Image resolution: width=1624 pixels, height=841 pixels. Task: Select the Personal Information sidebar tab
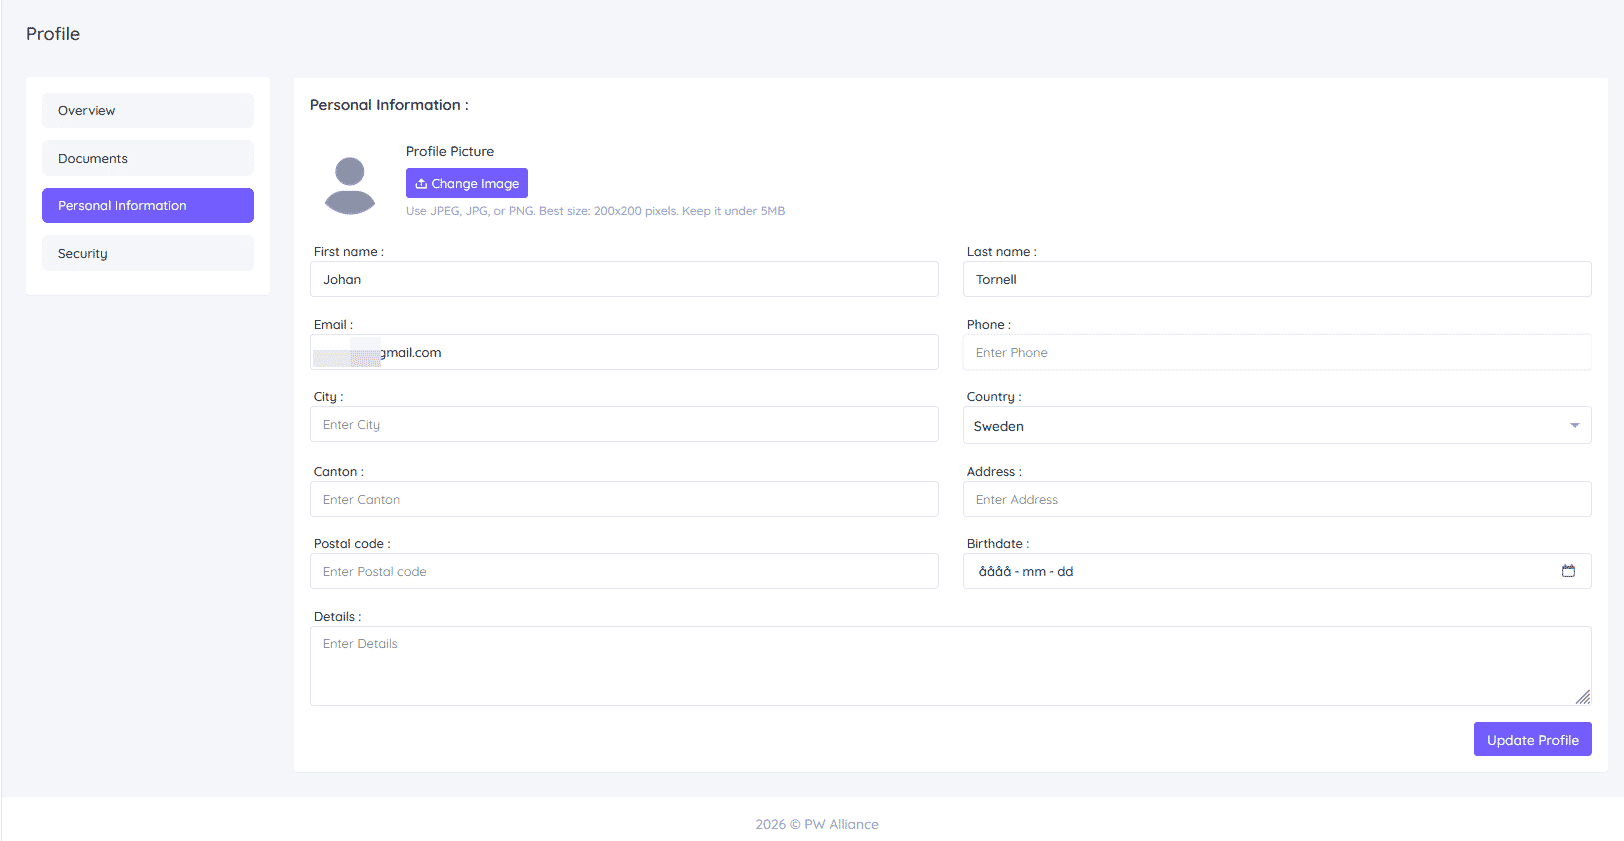tap(148, 206)
